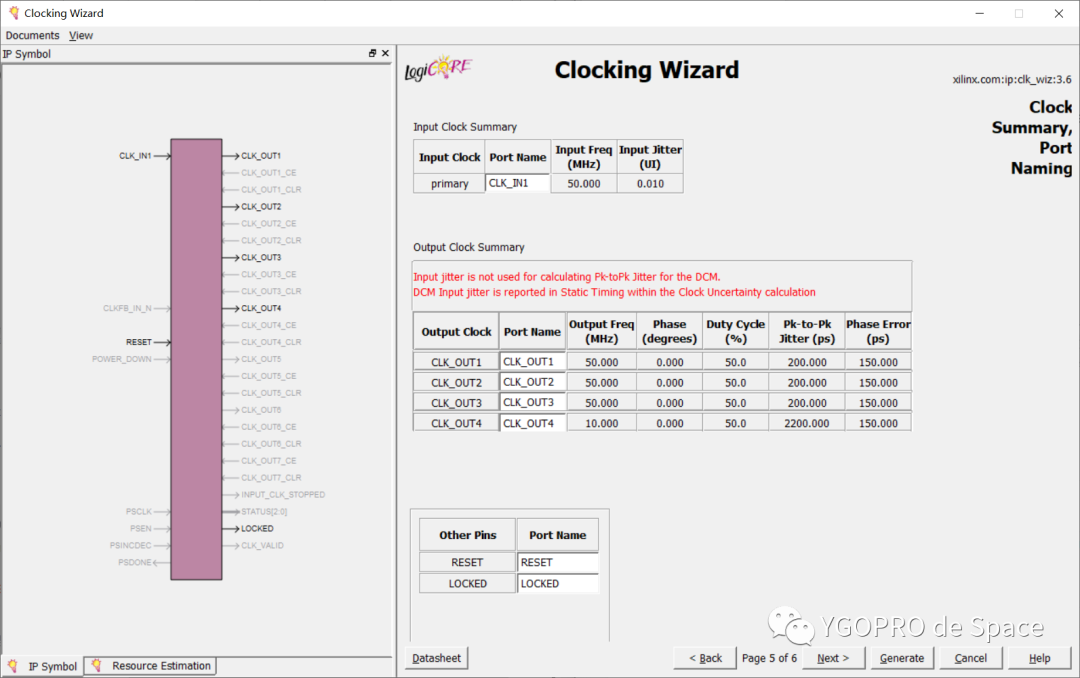Click the CLK_IN1 pin on the IP symbol
Viewport: 1080px width, 678px height.
135,156
